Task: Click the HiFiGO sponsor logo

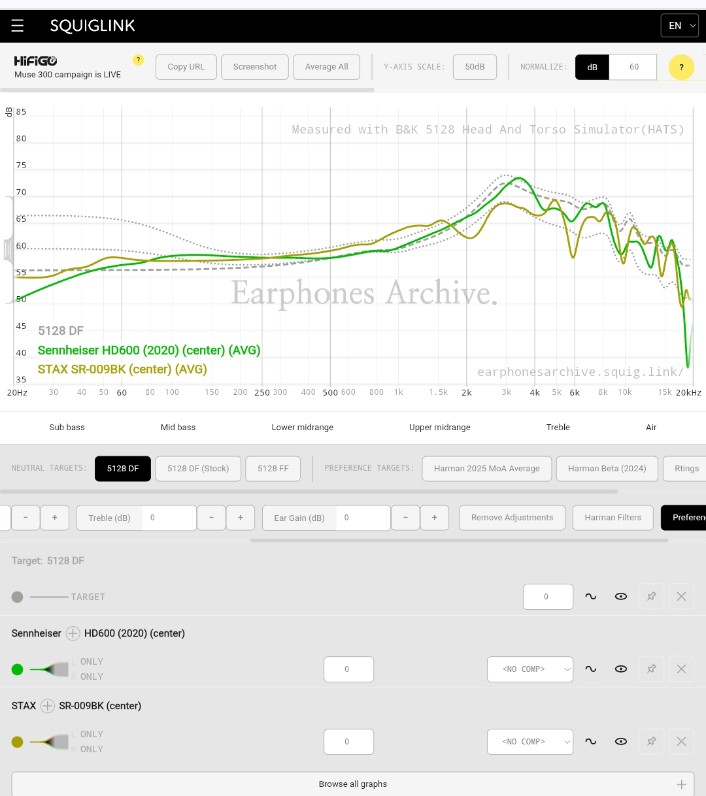Action: (x=36, y=61)
